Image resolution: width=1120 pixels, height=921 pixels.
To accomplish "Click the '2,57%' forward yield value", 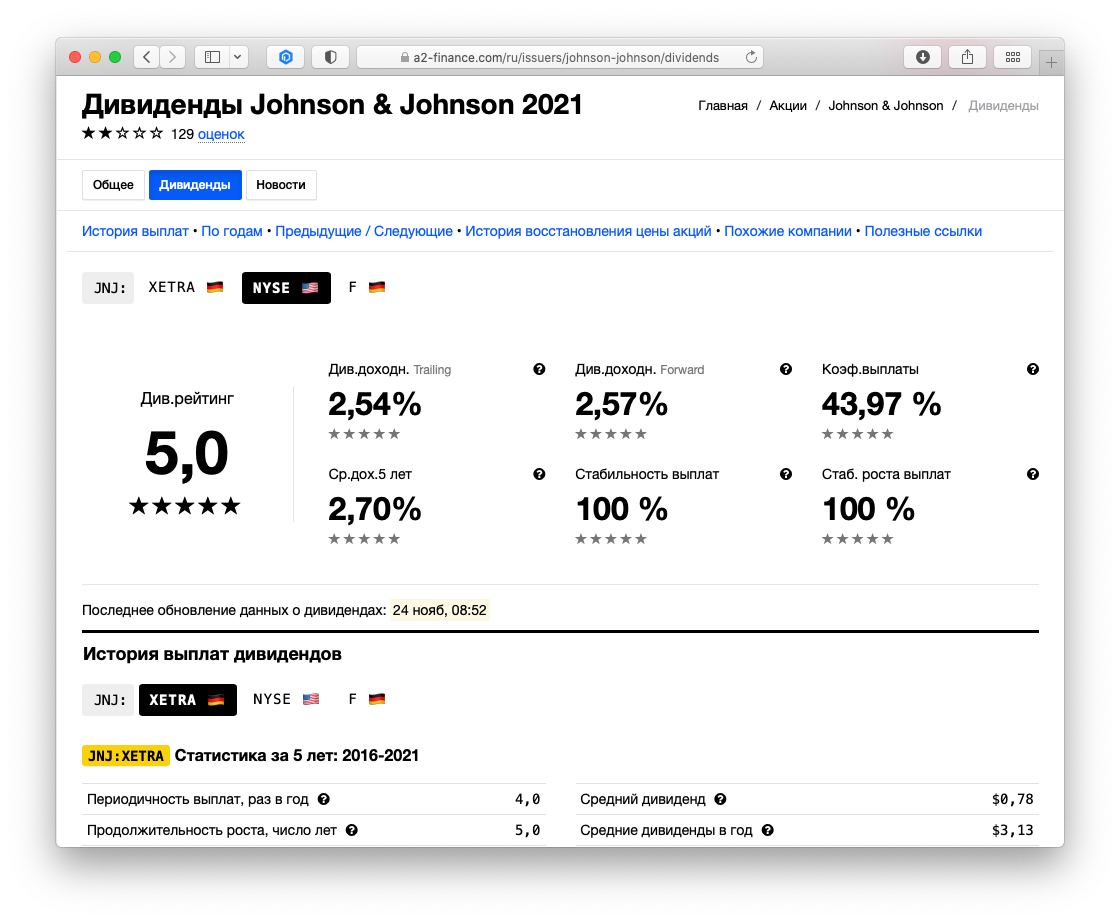I will pos(621,404).
